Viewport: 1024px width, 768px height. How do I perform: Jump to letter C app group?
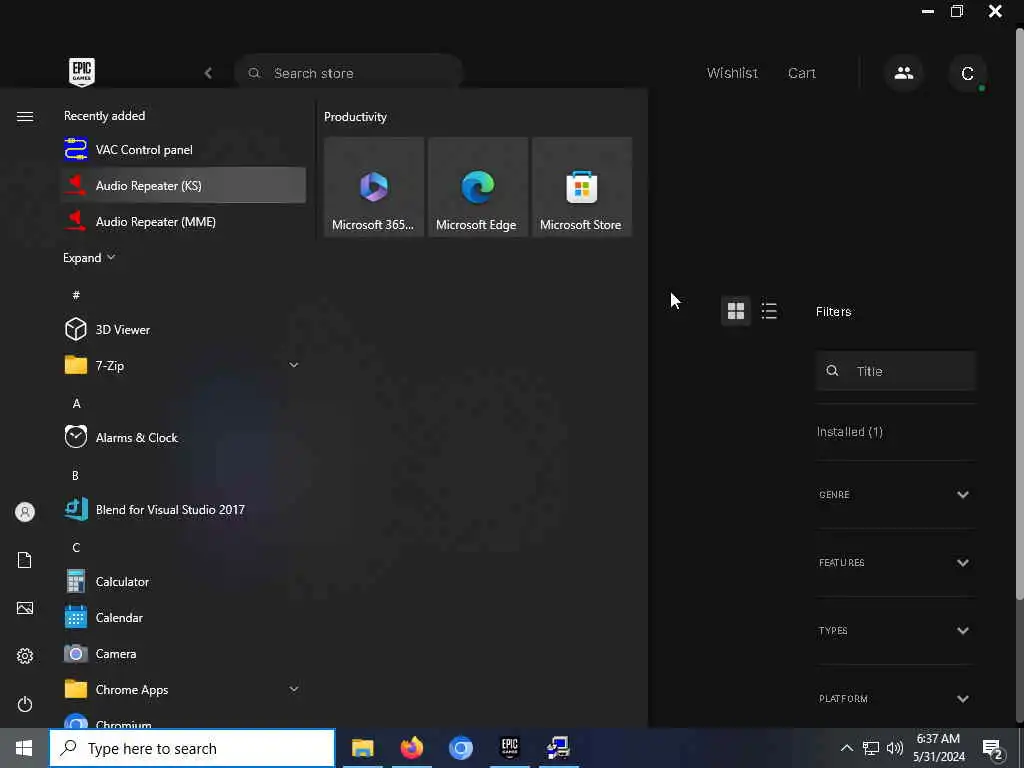click(76, 547)
